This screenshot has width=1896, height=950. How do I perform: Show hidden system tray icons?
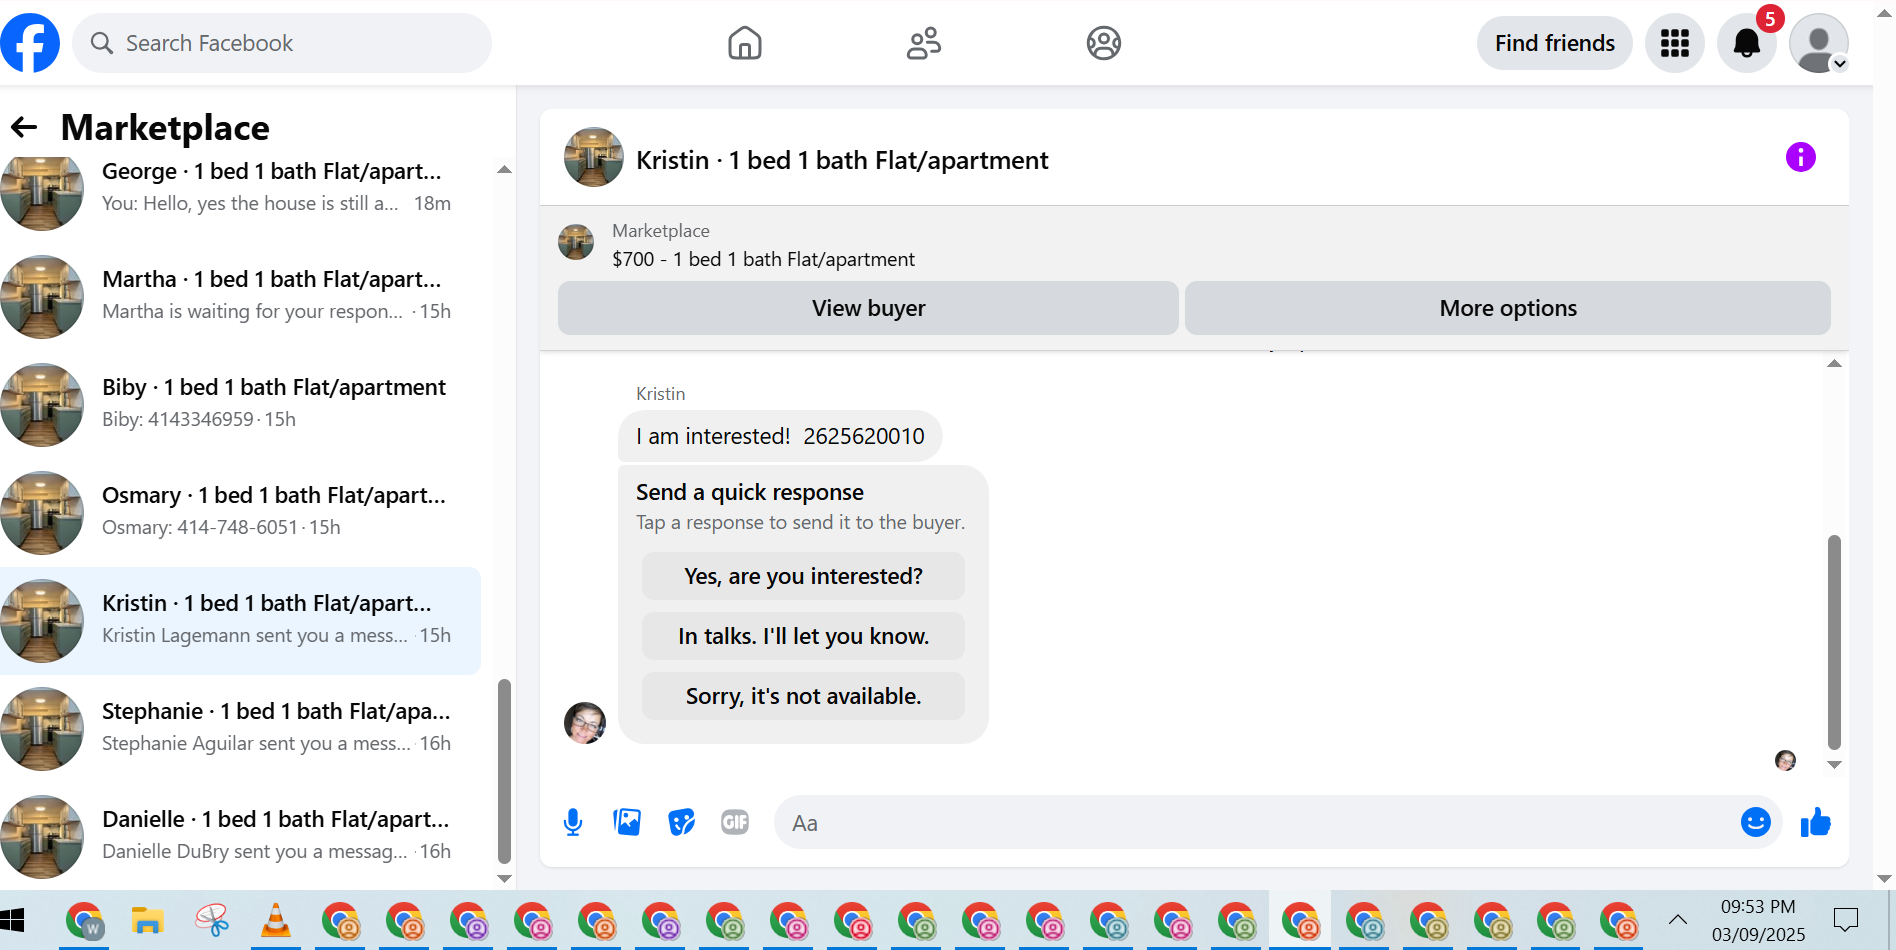[1677, 920]
